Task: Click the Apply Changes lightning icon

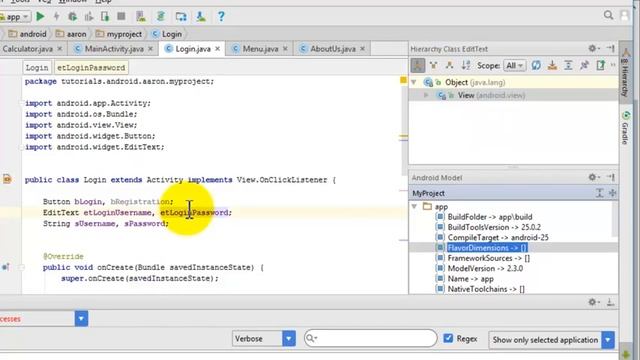Action: pyautogui.click(x=56, y=16)
